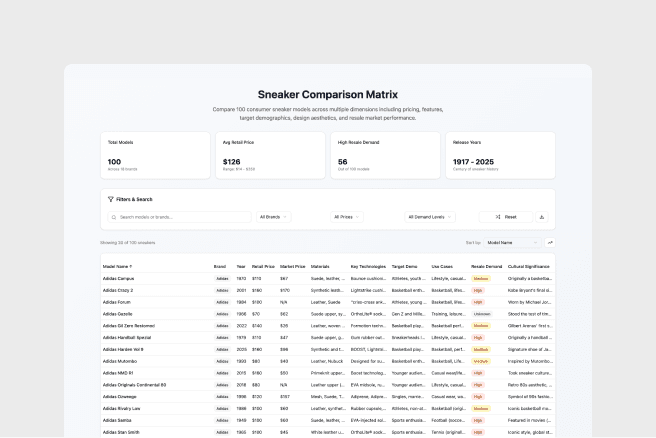Click the Key Technologies column header

click(x=368, y=266)
